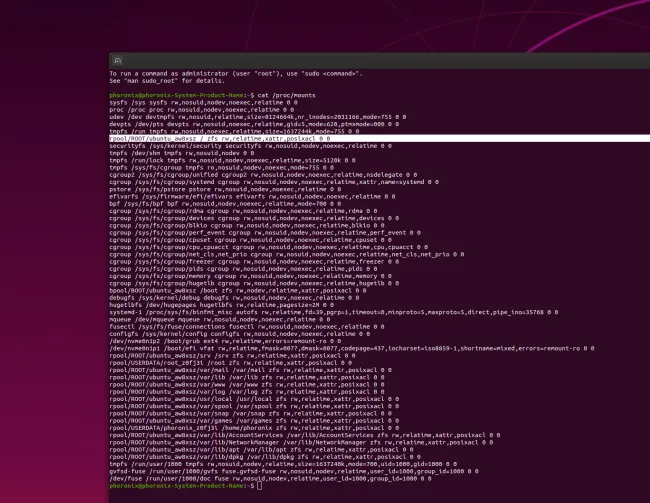Click the /dev/nvme0n1p1 /boot/efi vfat line
This screenshot has width=650, height=503.
(x=352, y=348)
